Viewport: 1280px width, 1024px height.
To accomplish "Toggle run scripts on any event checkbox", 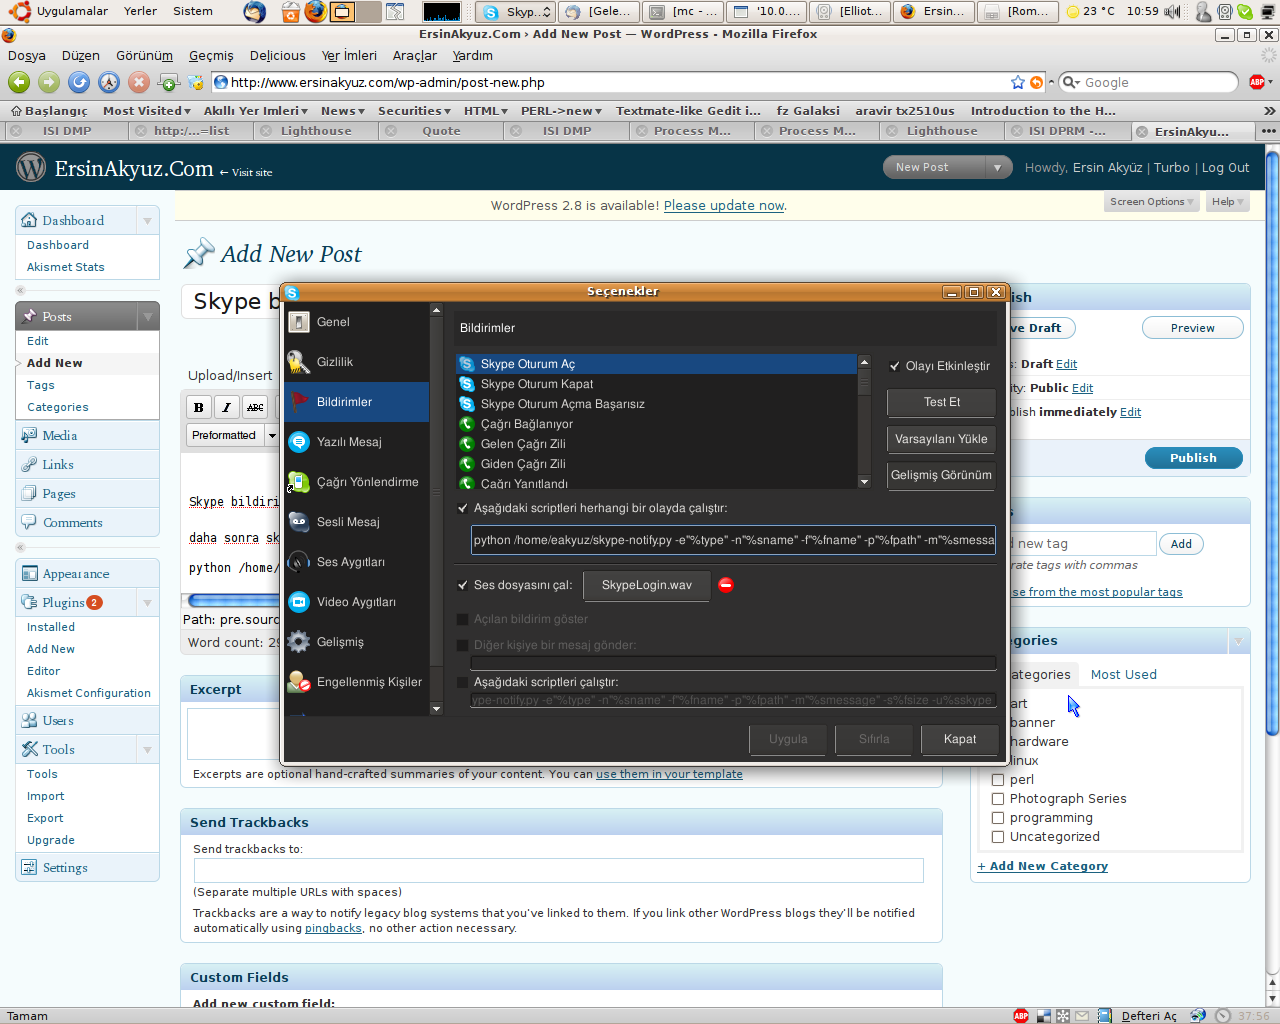I will point(463,508).
